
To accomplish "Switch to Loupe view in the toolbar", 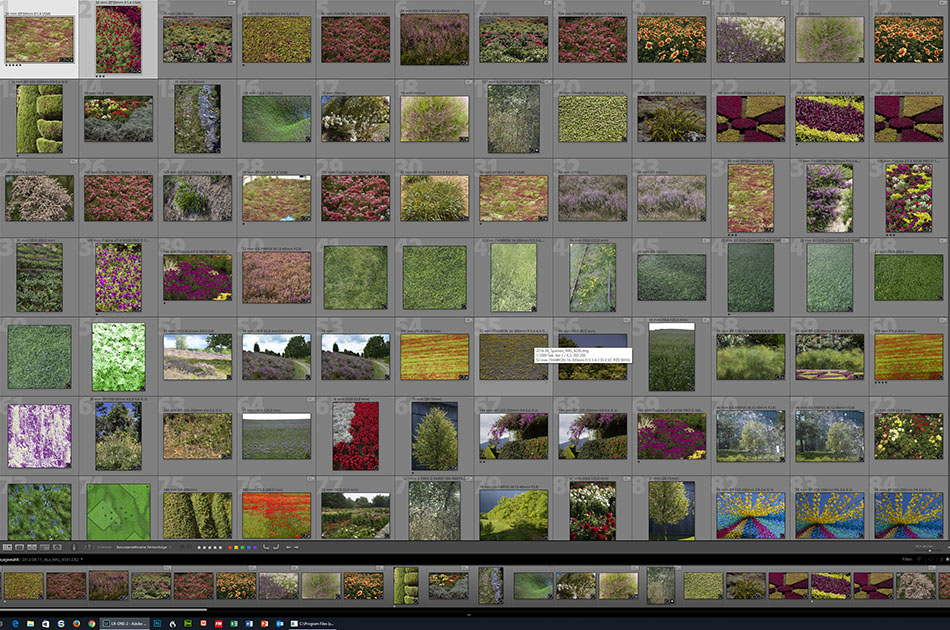I will (20, 547).
